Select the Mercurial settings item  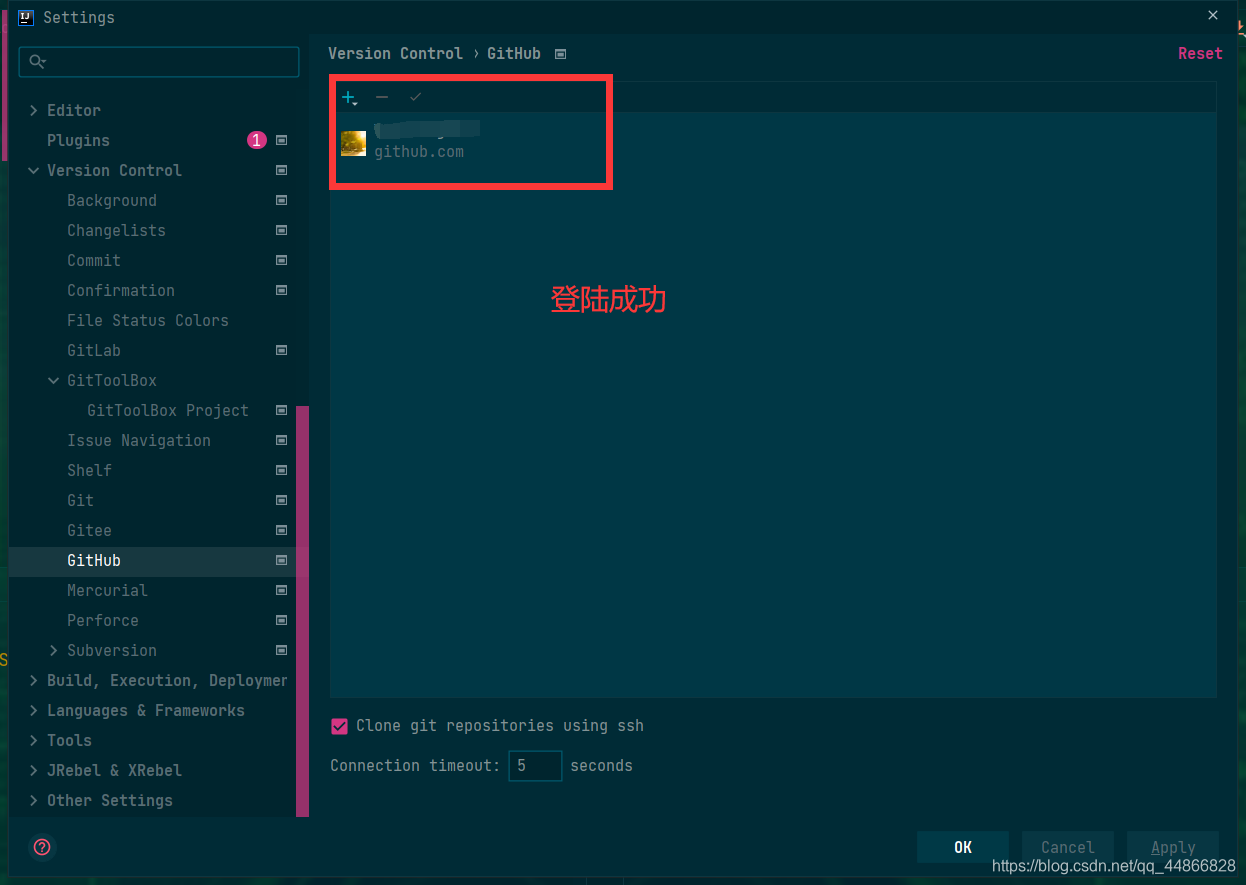107,591
